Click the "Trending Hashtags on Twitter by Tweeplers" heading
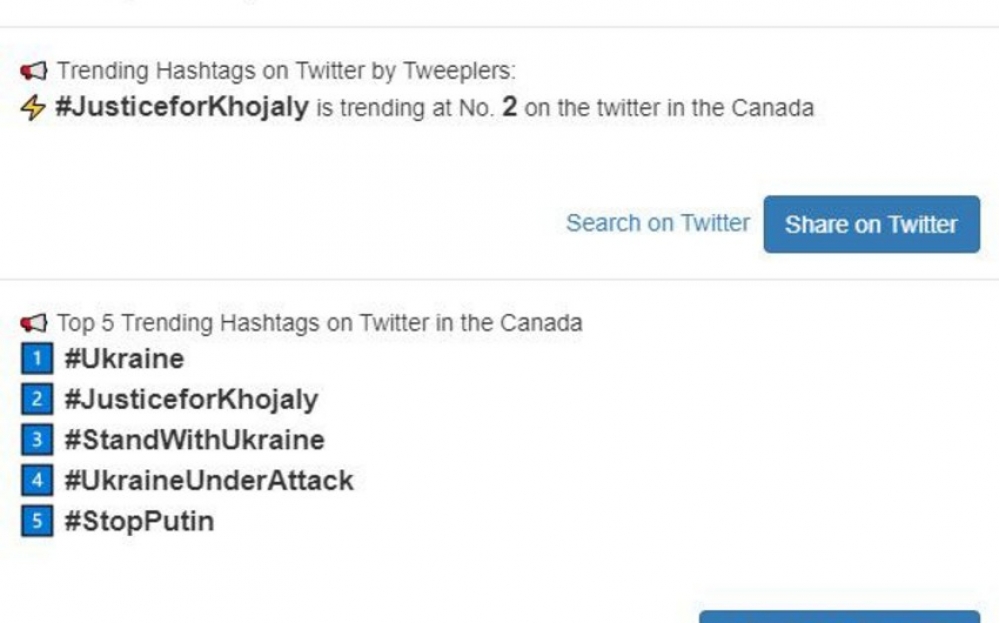1000x623 pixels. (x=286, y=72)
